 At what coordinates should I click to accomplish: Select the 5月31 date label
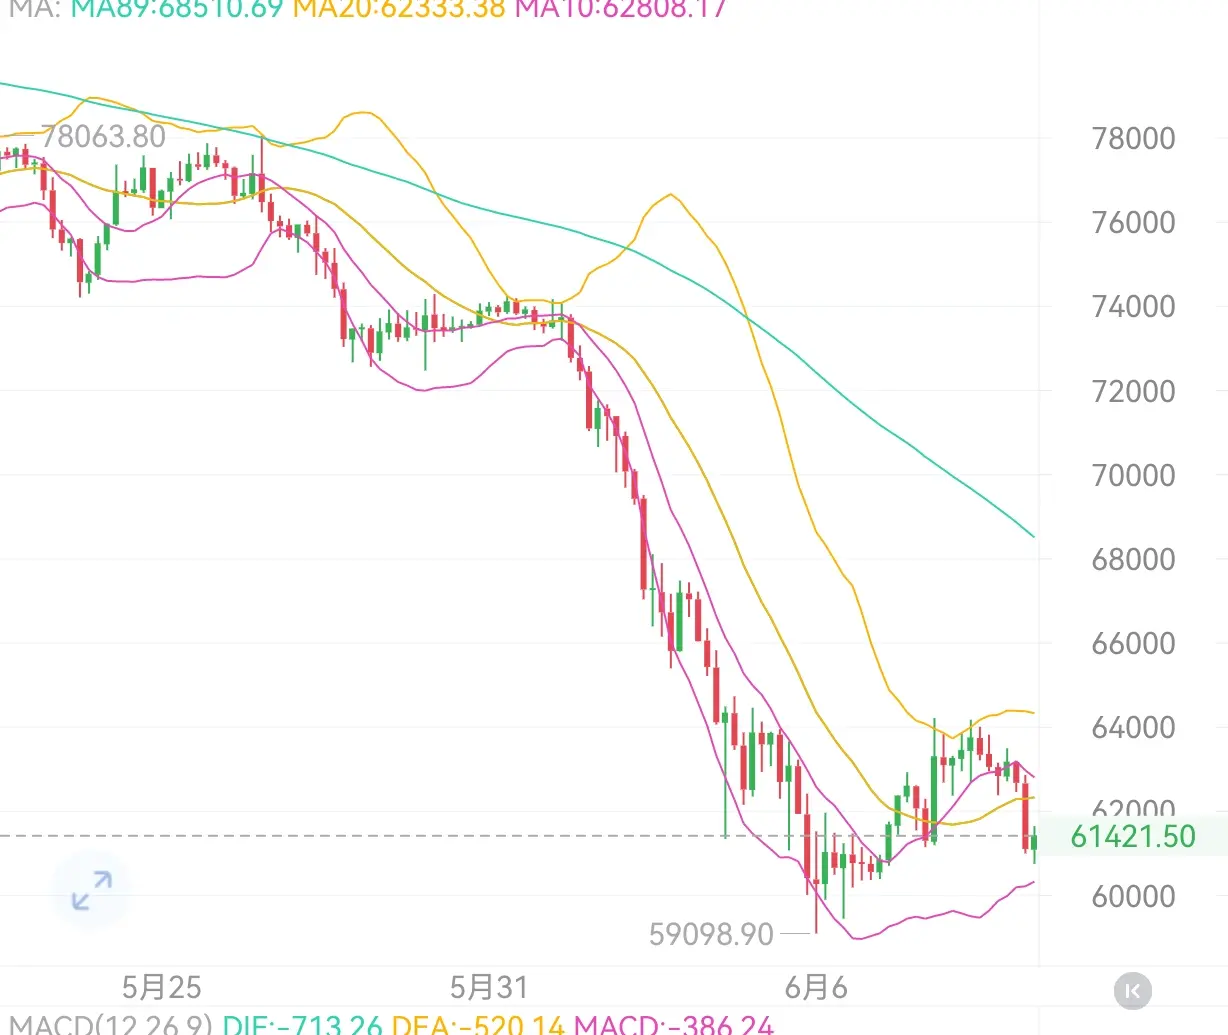(x=488, y=988)
